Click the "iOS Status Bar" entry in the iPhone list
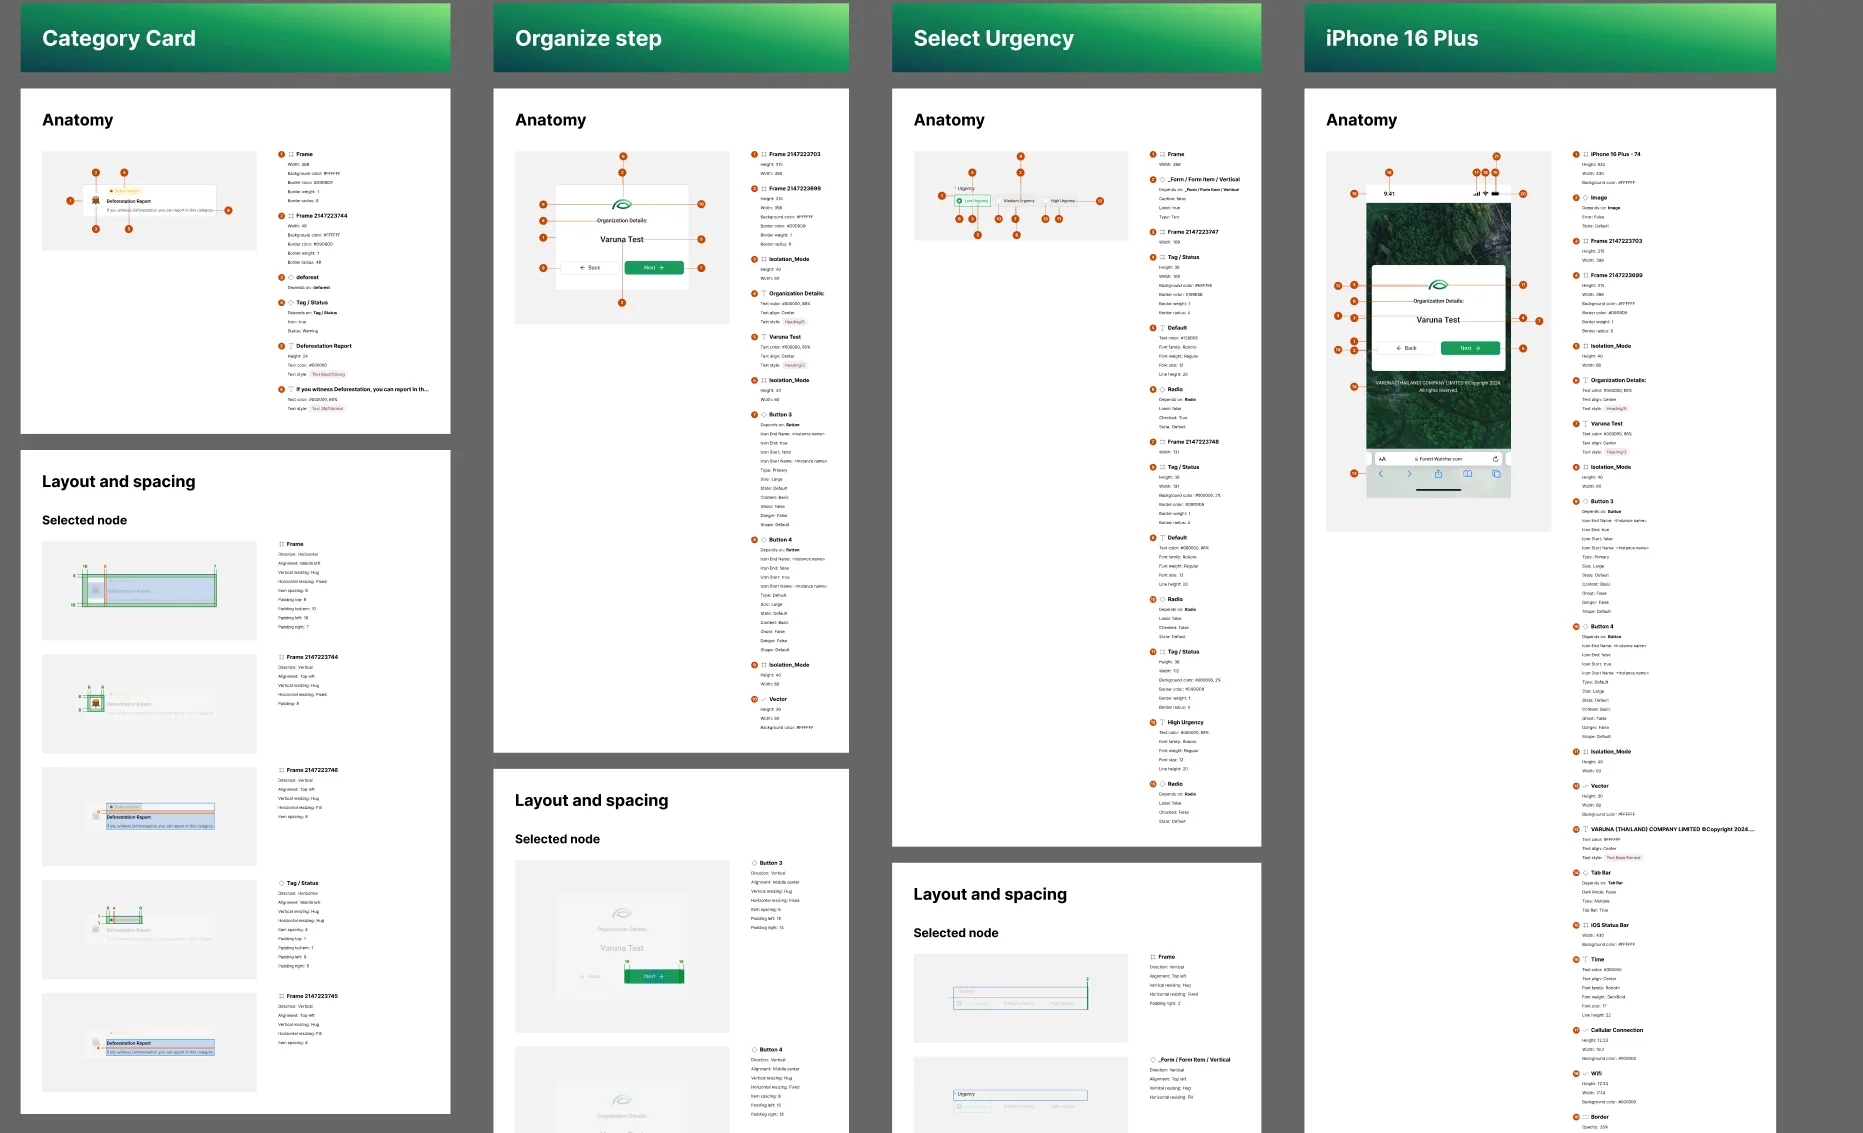Screen dimensions: 1863x1133 click(x=1609, y=925)
